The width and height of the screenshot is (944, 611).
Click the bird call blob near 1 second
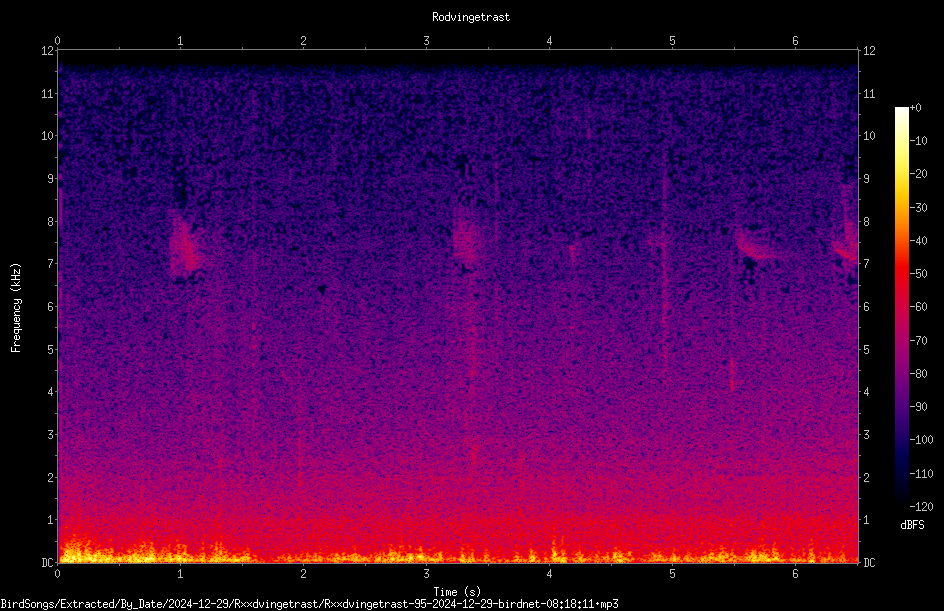[184, 246]
